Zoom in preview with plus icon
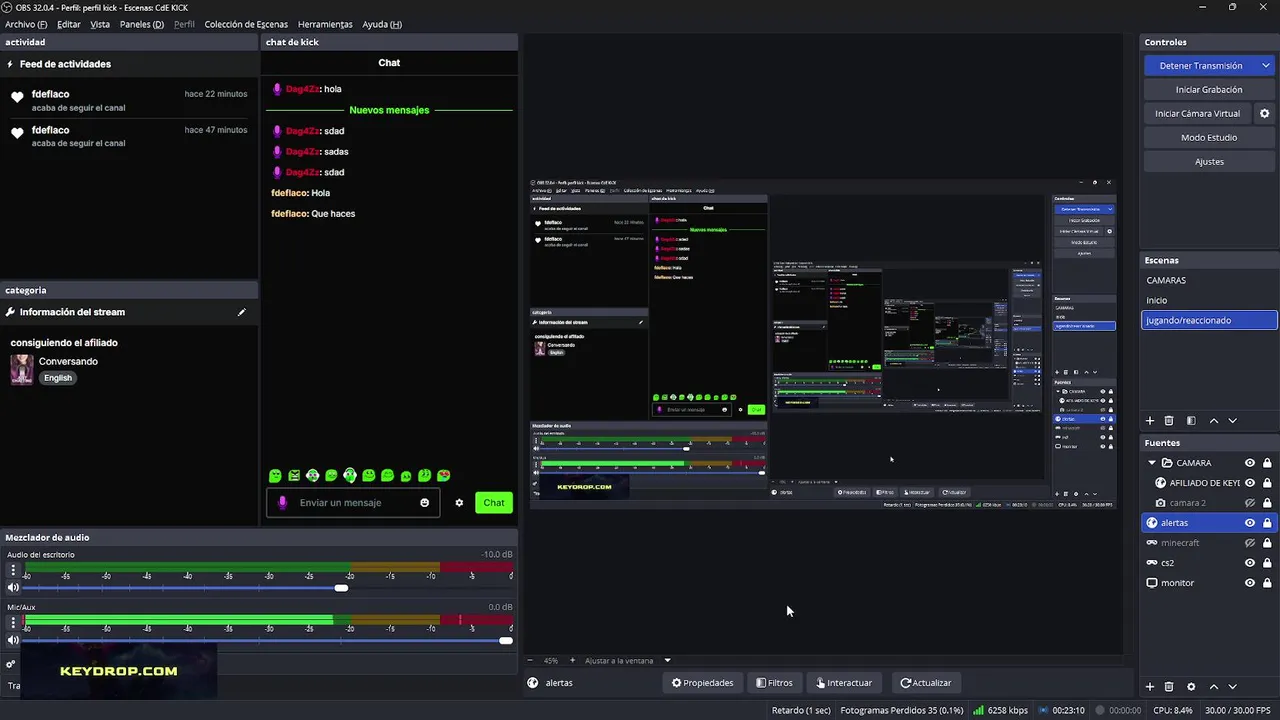The height and width of the screenshot is (720, 1280). tap(572, 660)
